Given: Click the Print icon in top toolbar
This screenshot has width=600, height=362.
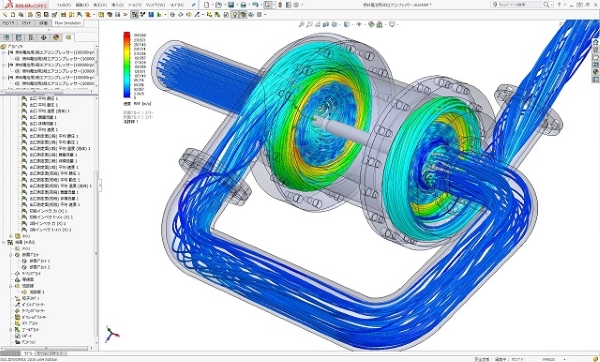Looking at the screenshot, I should pyautogui.click(x=243, y=5).
